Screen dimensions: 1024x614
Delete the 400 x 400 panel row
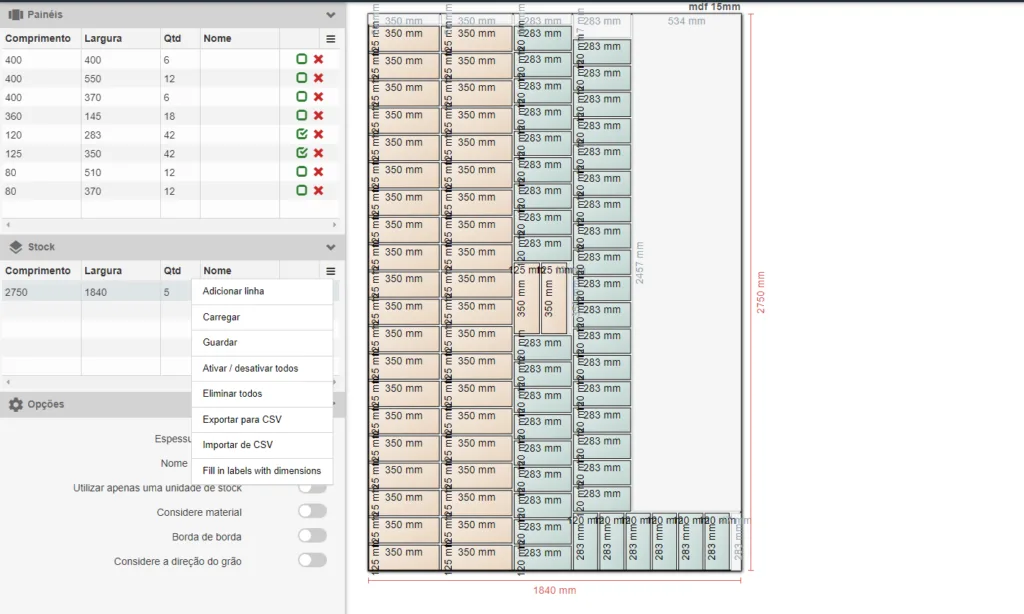click(x=318, y=59)
